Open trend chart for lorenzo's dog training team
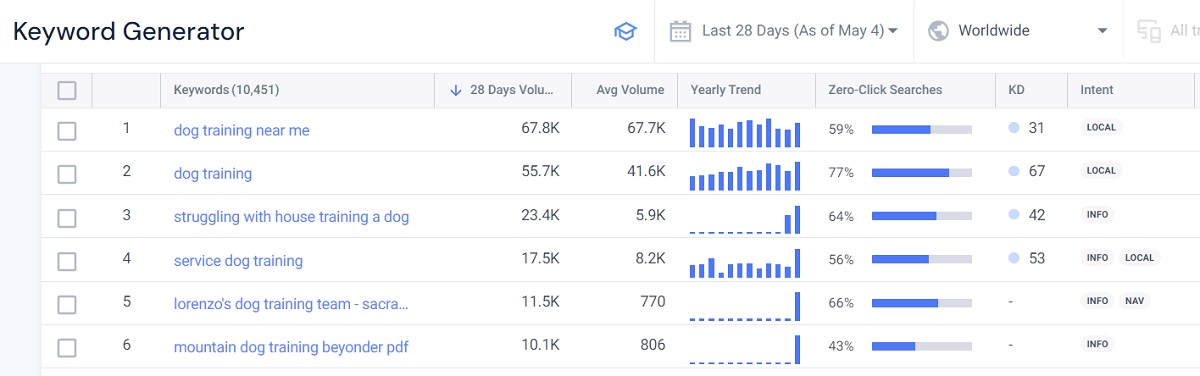This screenshot has width=1200, height=376. click(745, 306)
